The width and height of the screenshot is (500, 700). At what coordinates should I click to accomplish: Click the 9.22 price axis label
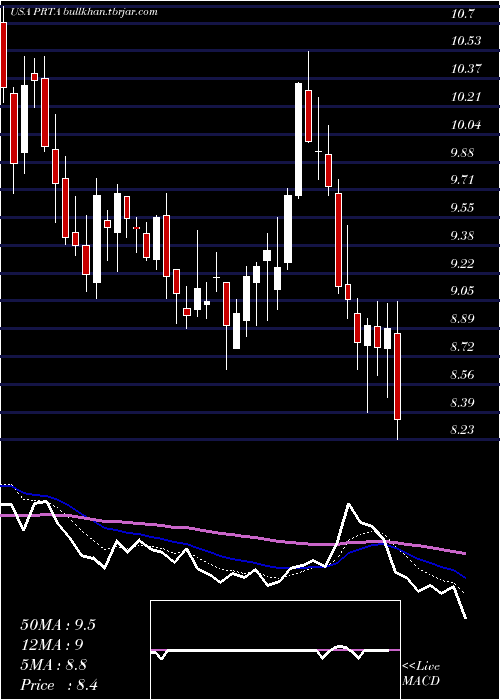tap(464, 263)
